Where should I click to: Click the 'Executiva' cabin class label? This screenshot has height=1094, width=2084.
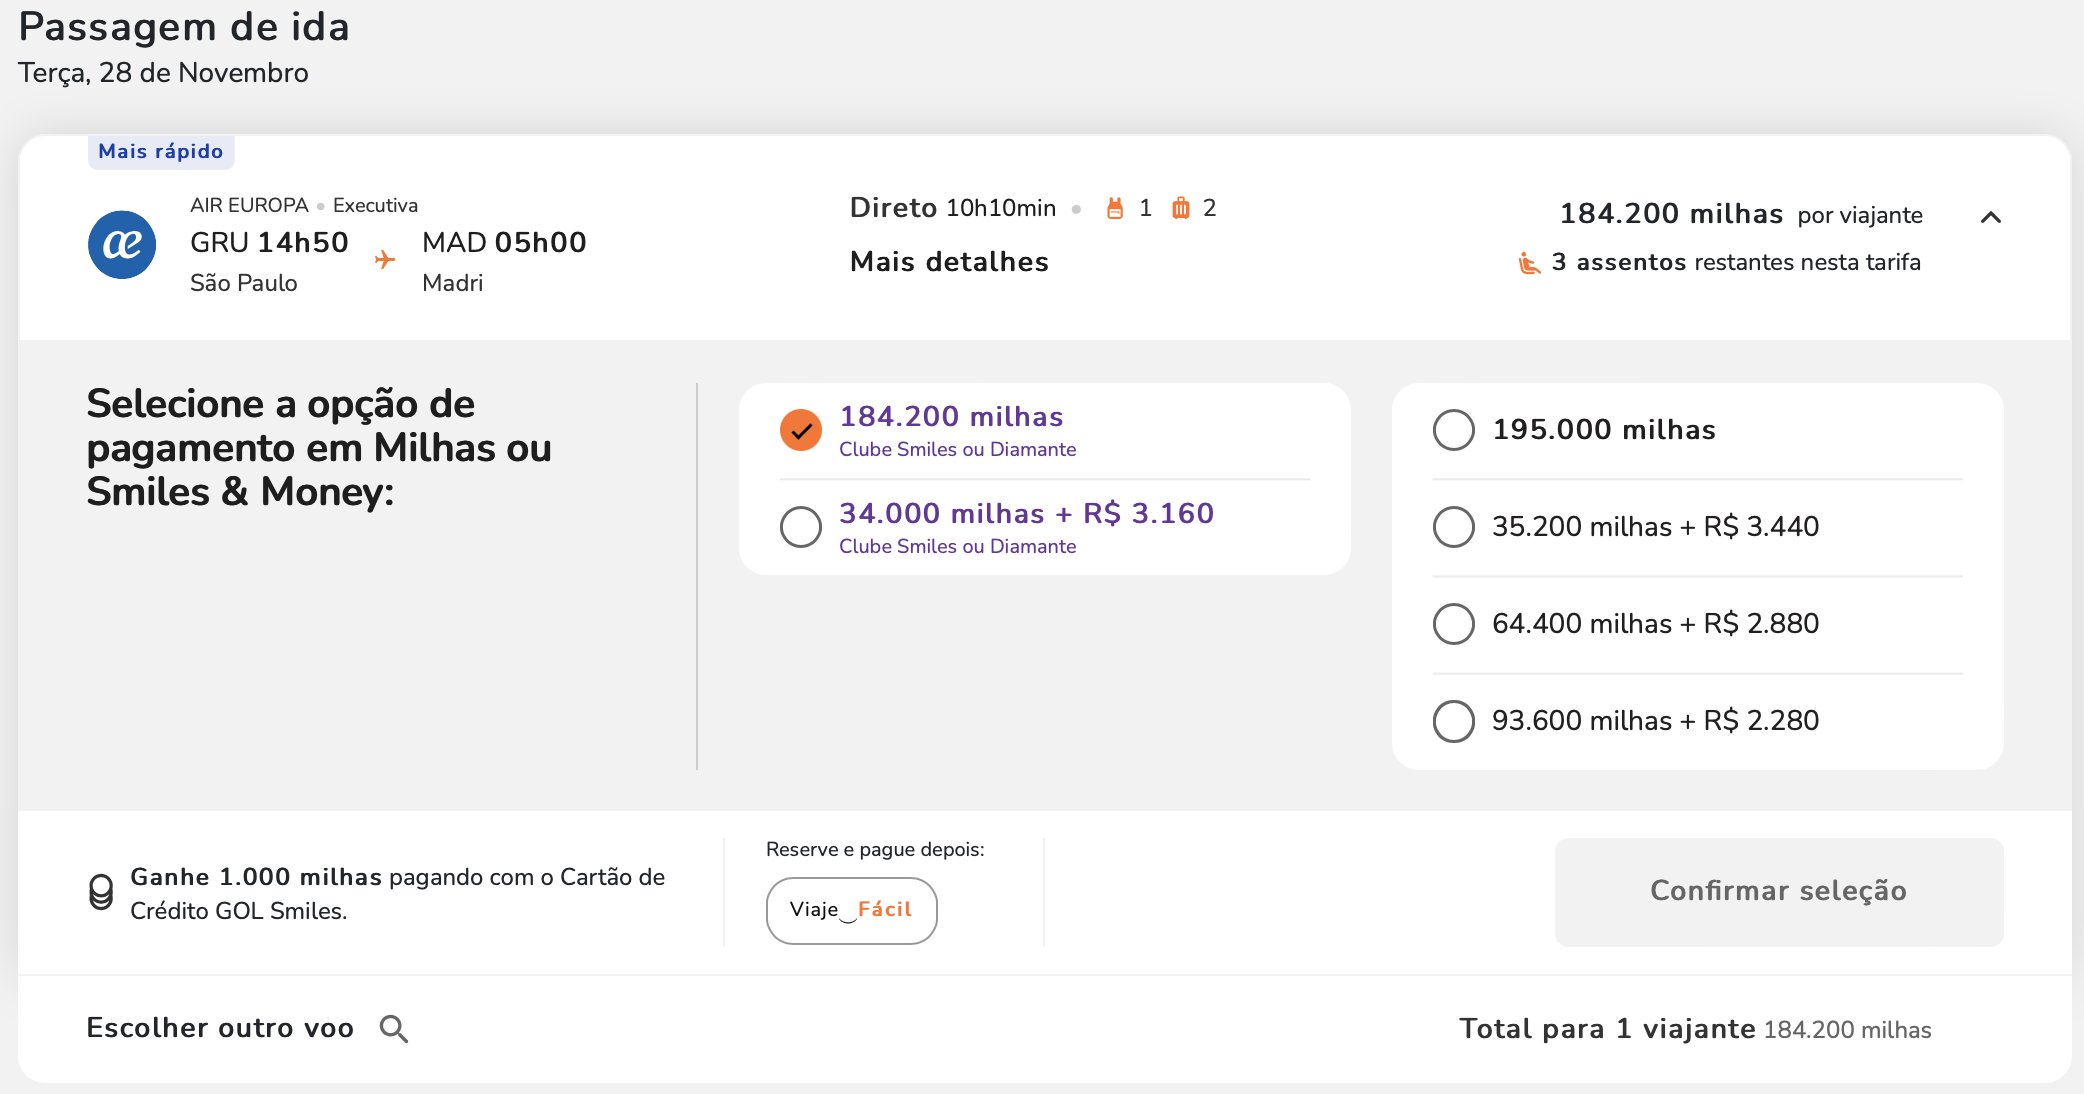pos(375,205)
